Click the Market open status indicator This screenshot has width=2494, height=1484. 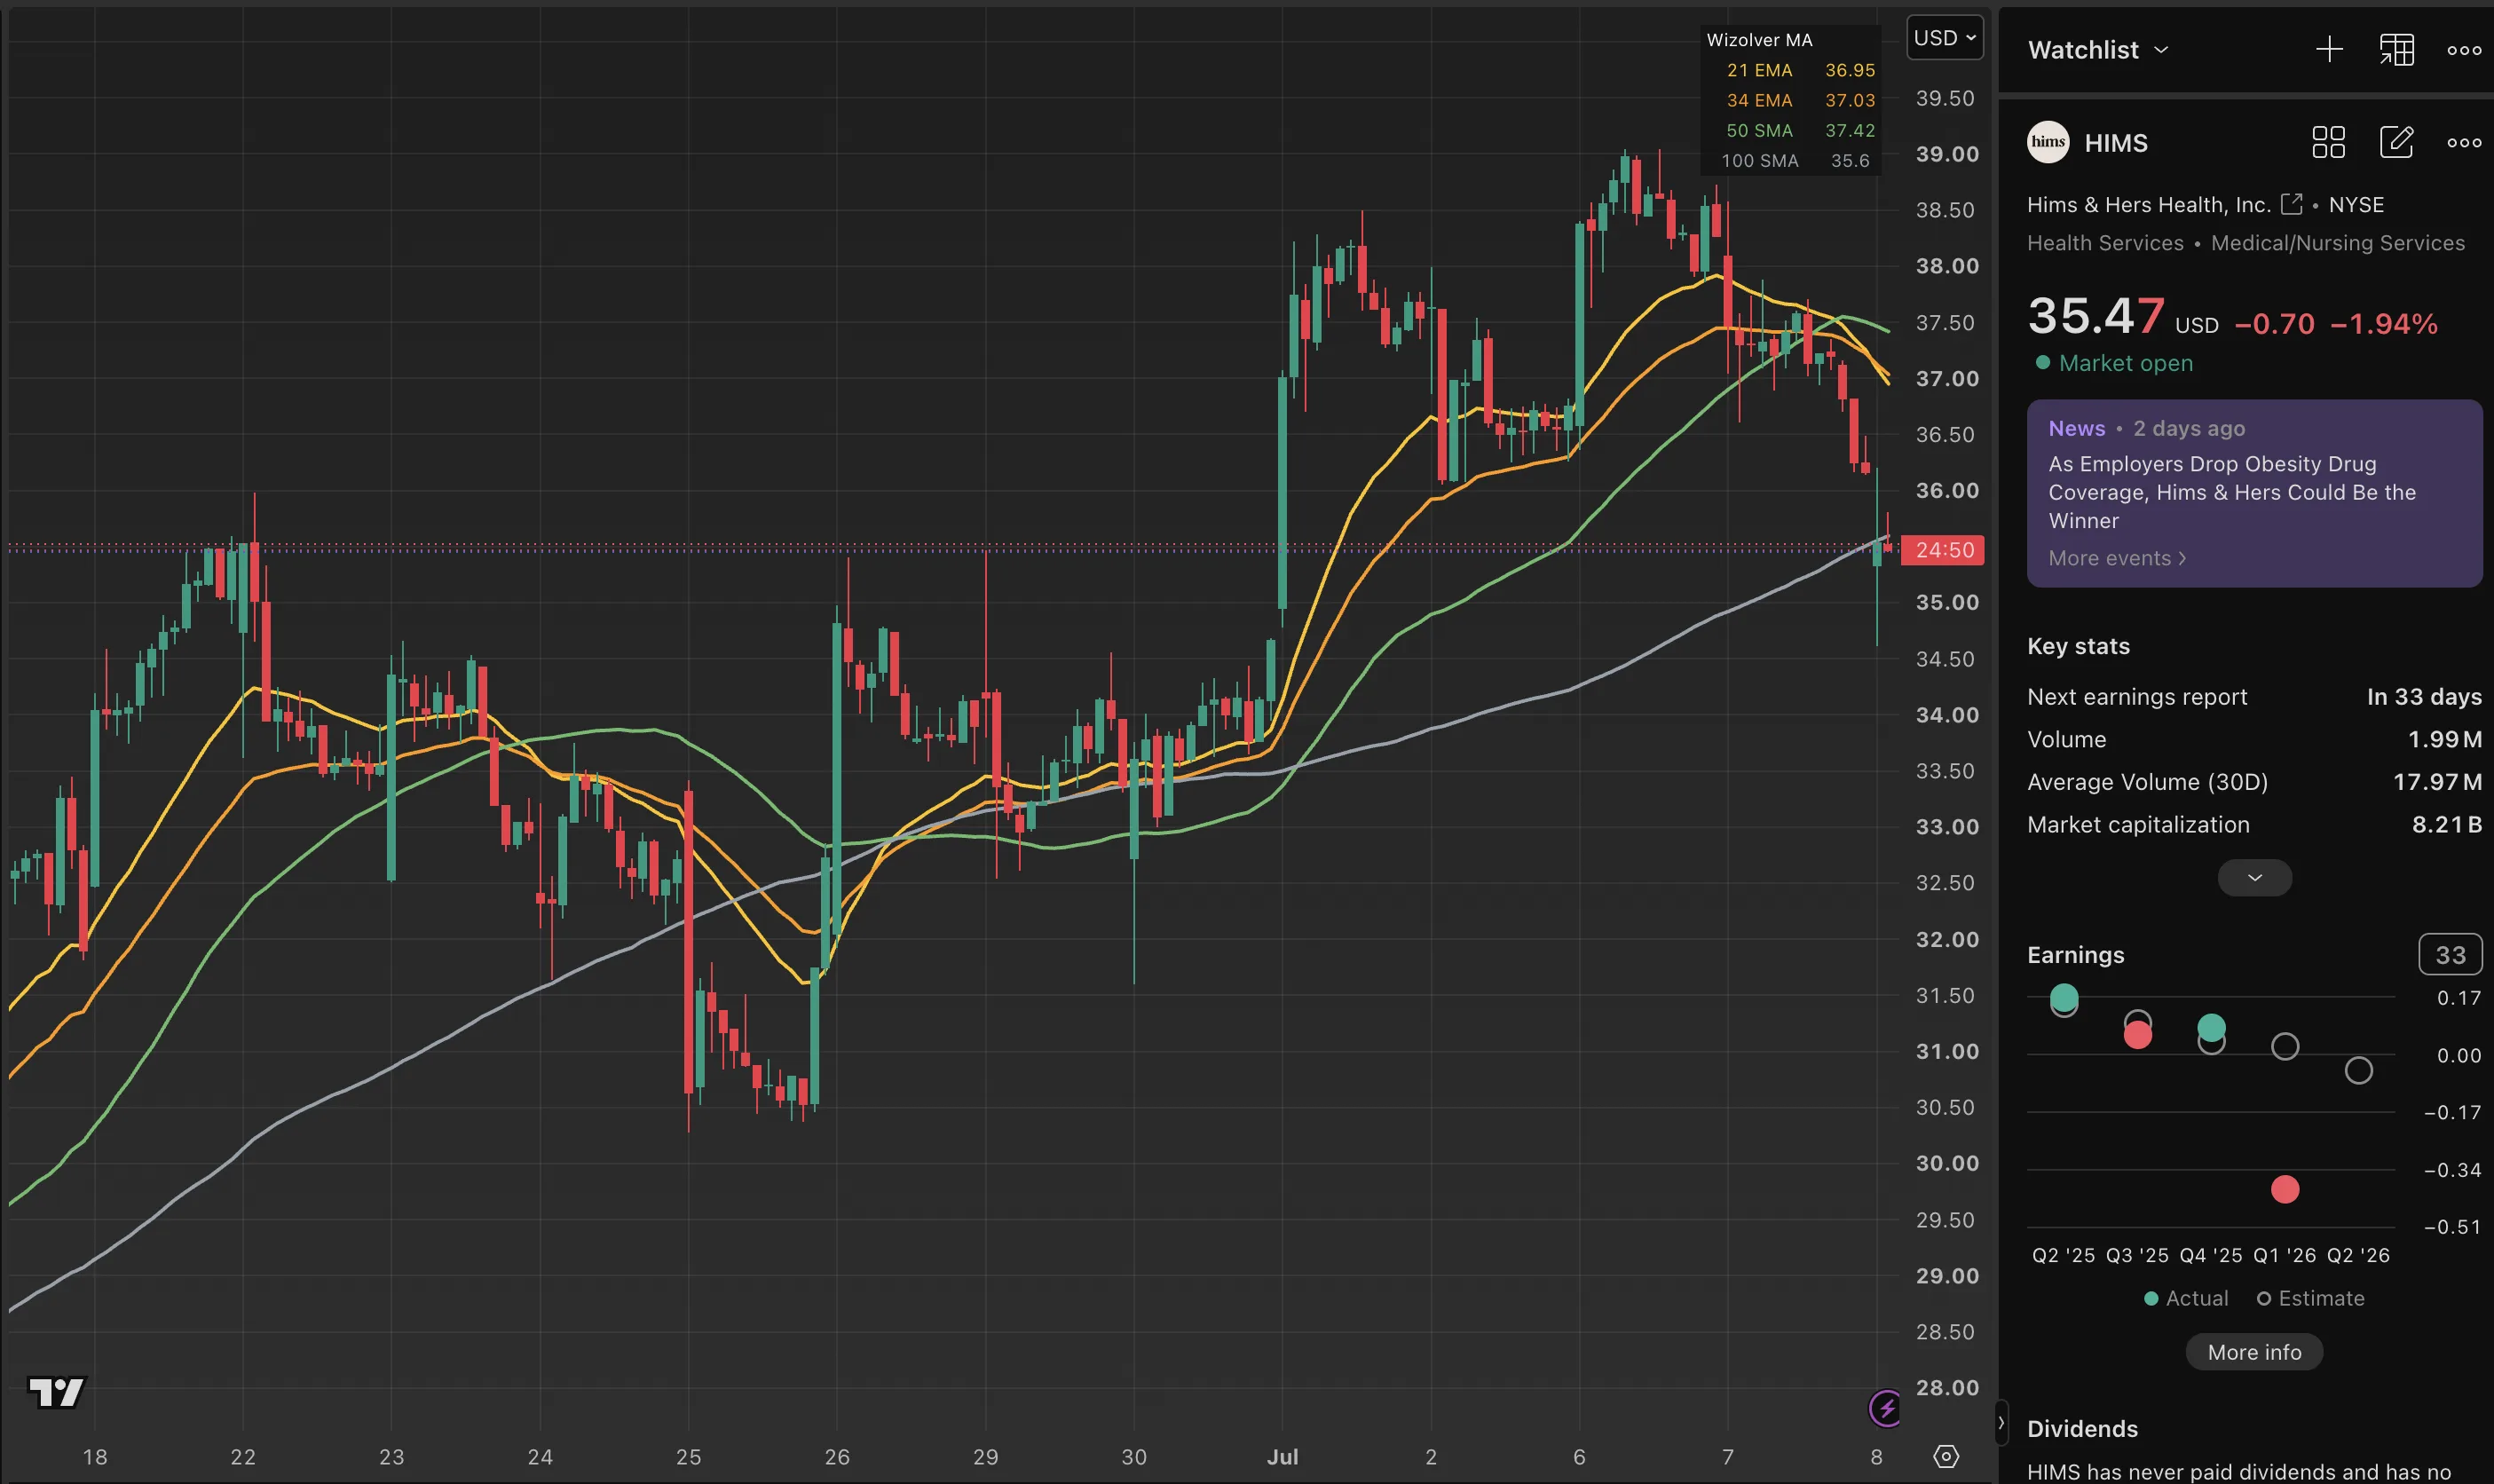pos(2114,363)
